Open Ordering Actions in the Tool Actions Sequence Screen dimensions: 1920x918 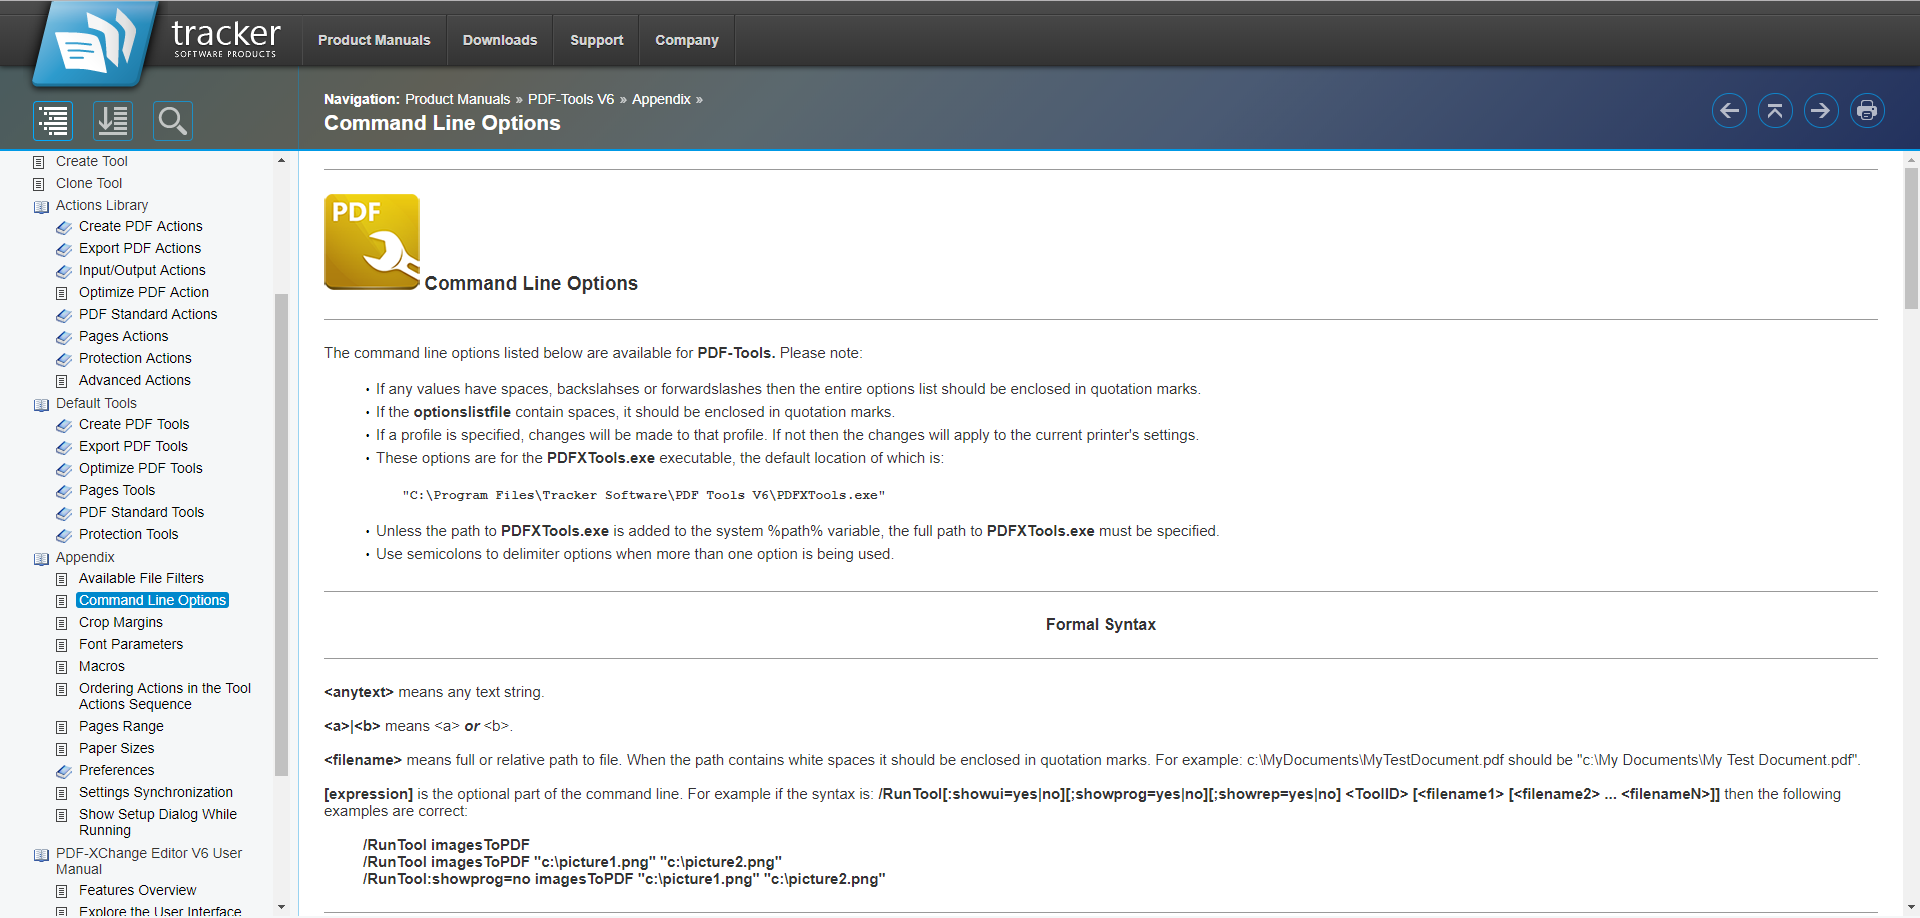pyautogui.click(x=165, y=696)
